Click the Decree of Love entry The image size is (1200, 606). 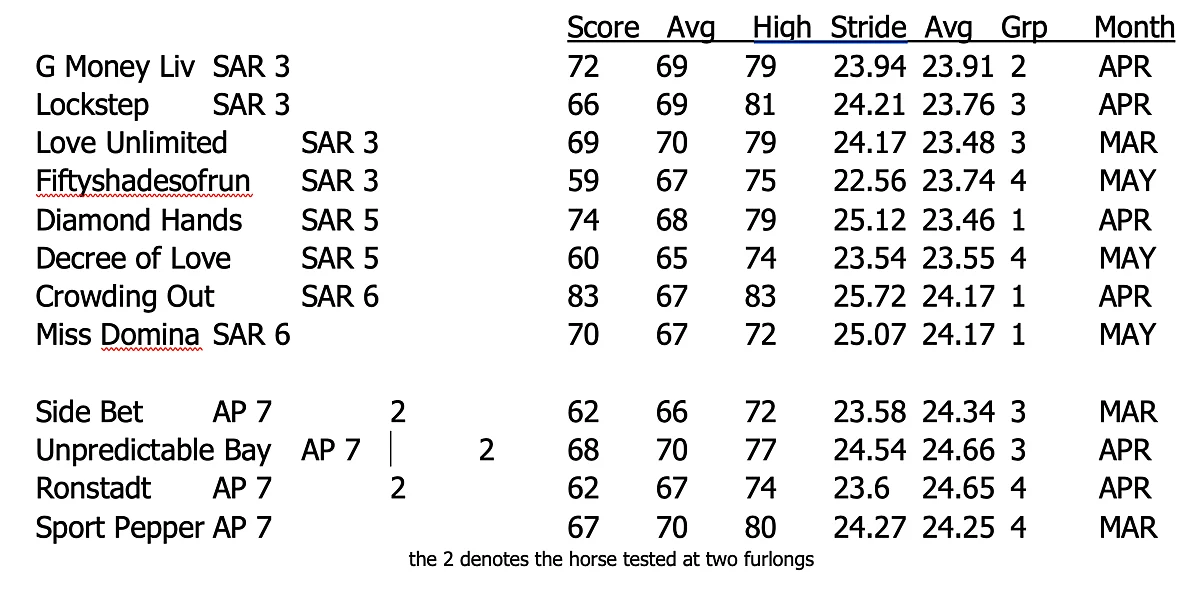coord(133,259)
